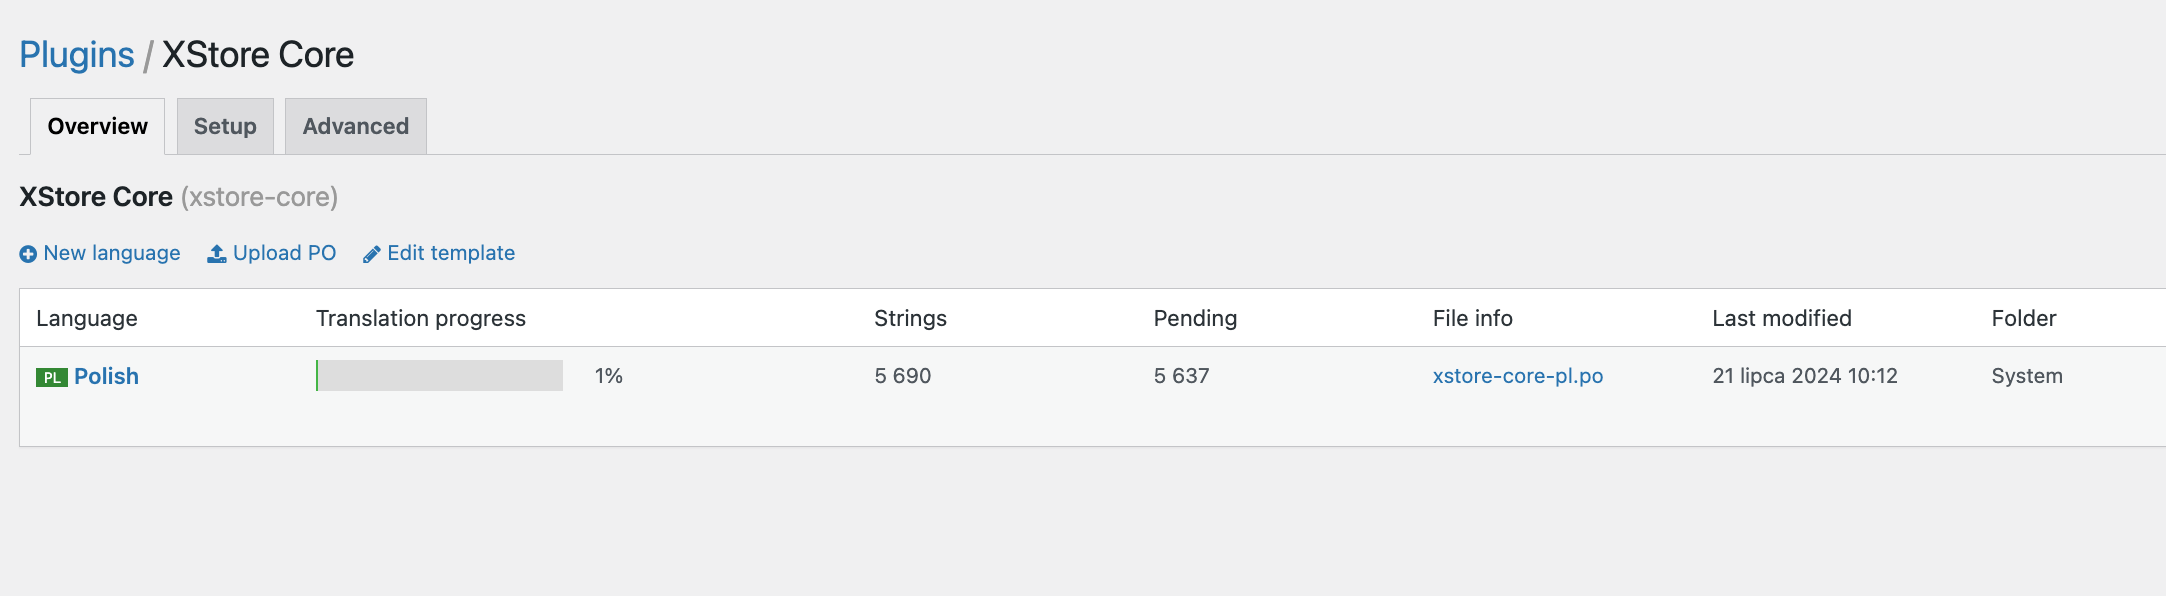Sort by Language column header
This screenshot has height=596, width=2166.
87,318
